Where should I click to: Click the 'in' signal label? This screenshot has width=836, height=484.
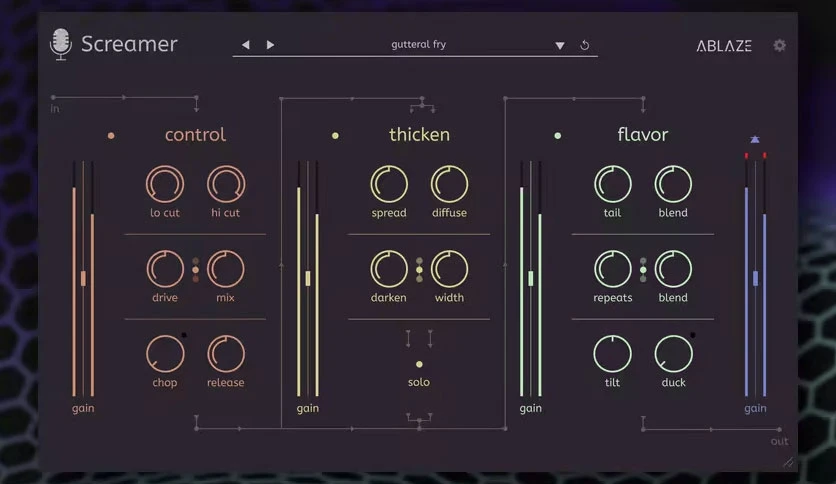coord(55,109)
